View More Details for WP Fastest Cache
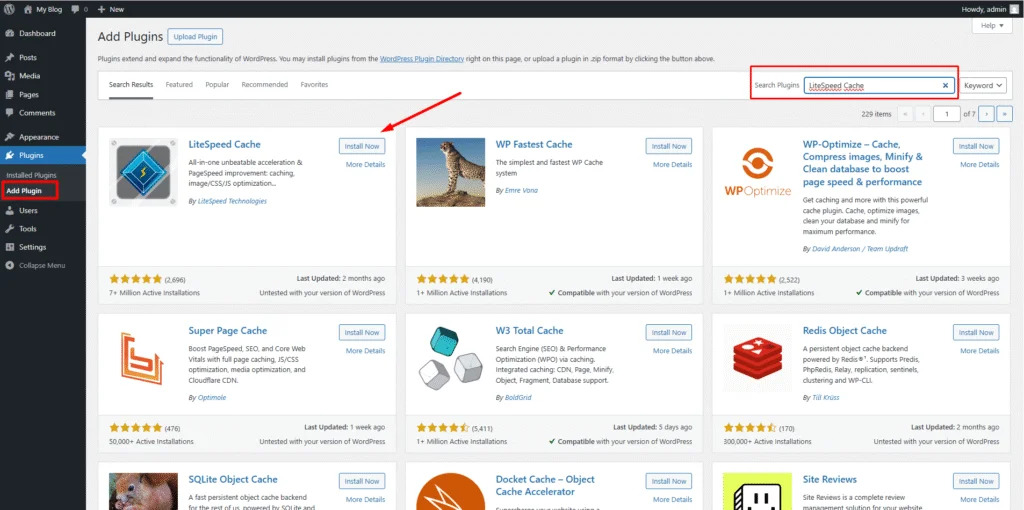The width and height of the screenshot is (1024, 510). (x=673, y=165)
